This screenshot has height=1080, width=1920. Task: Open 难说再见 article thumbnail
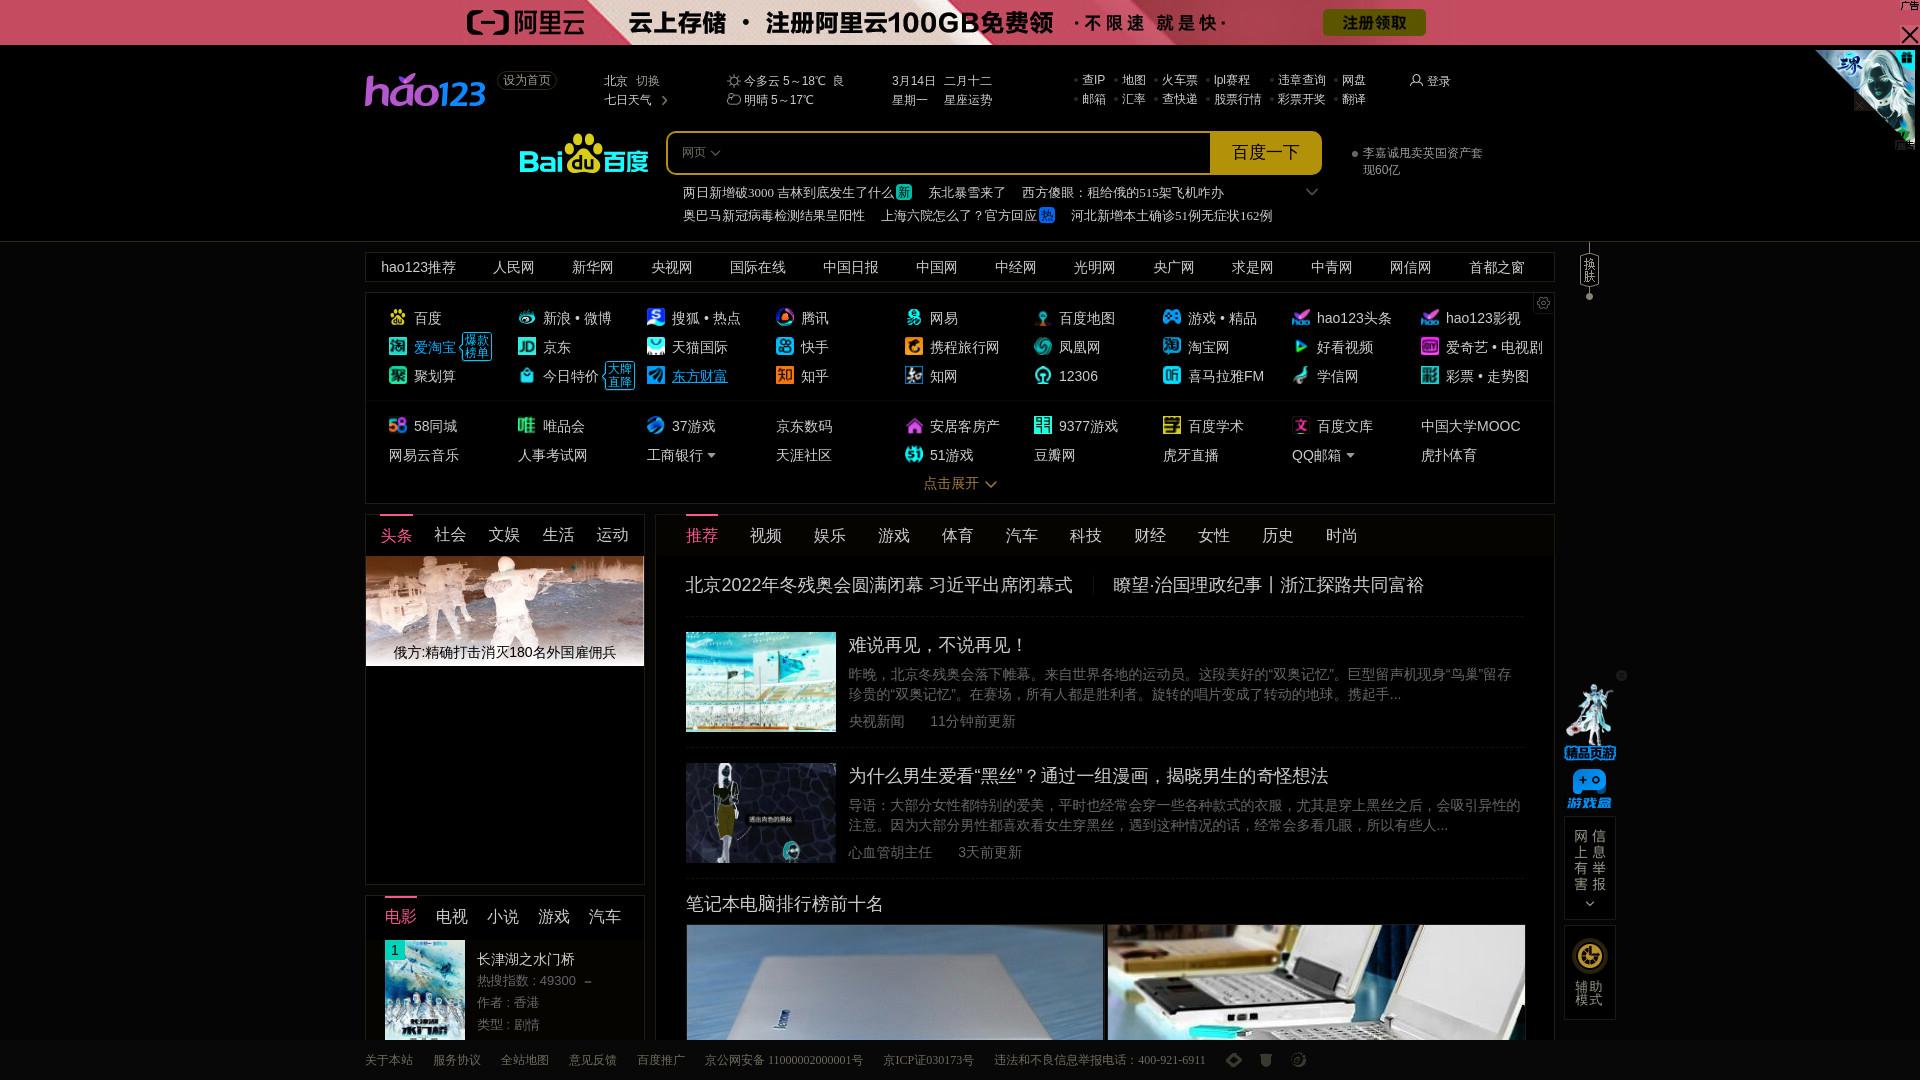[x=761, y=682]
